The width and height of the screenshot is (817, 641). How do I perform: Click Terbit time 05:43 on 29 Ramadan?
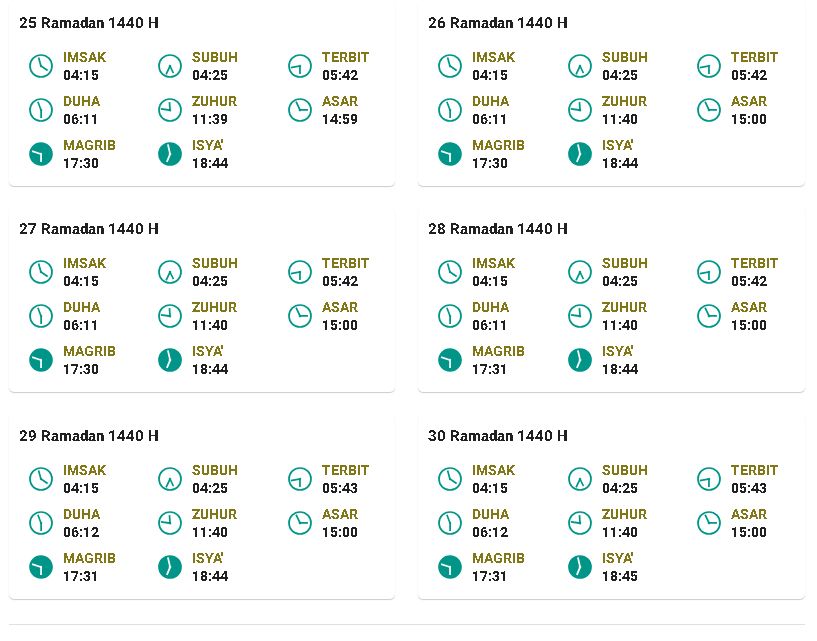tap(340, 488)
